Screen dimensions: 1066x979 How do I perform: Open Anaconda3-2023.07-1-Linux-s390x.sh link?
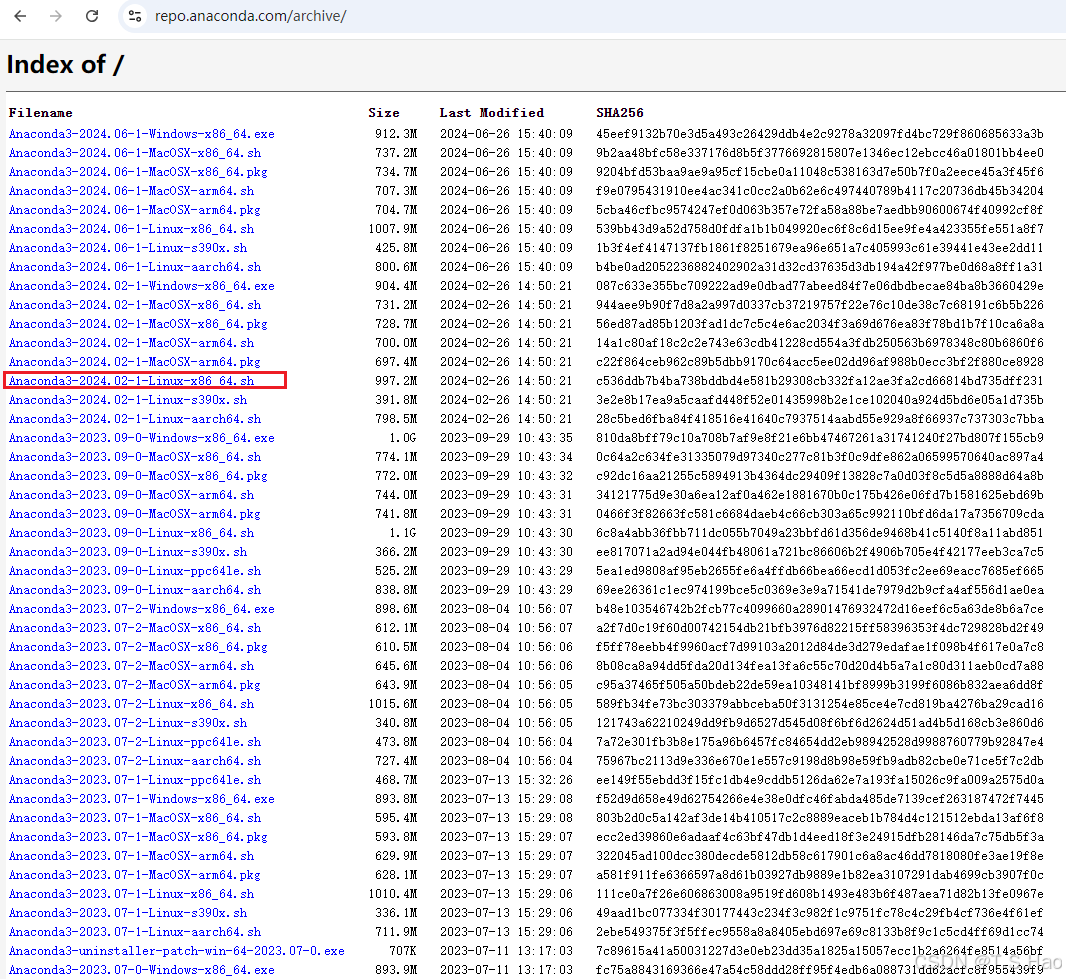[128, 914]
